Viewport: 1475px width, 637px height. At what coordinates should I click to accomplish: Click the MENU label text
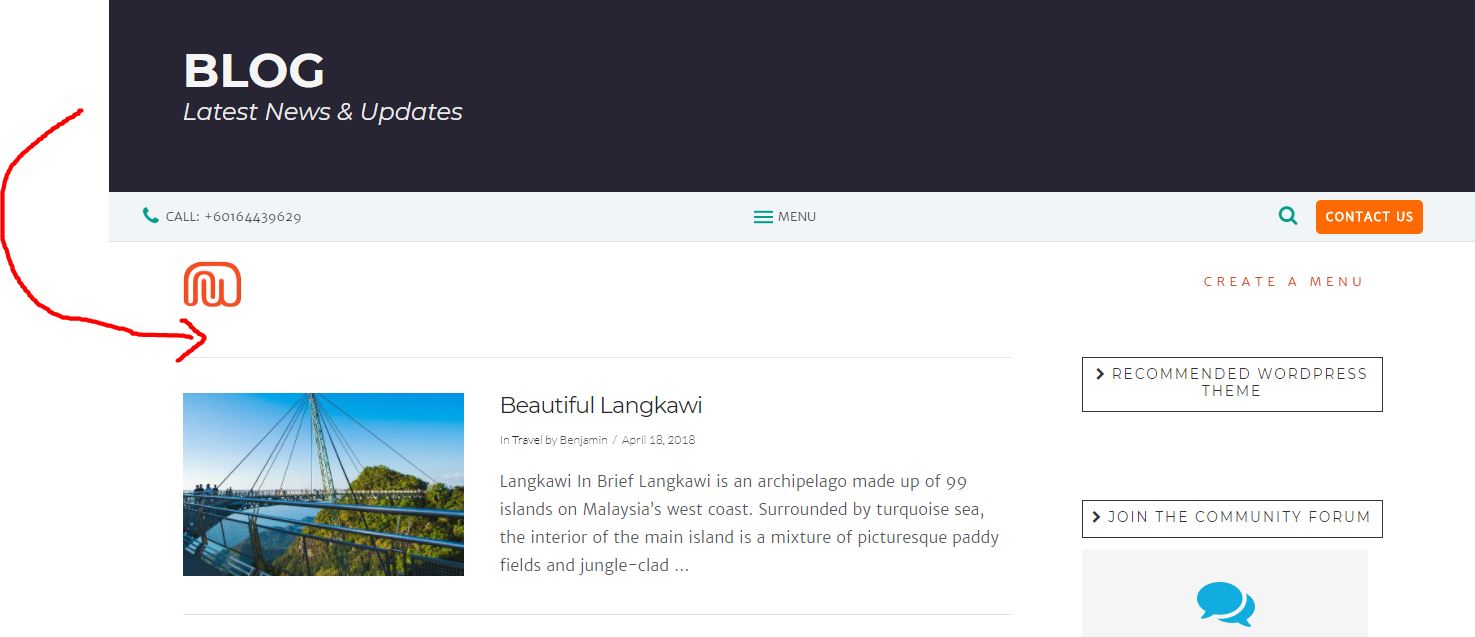797,217
